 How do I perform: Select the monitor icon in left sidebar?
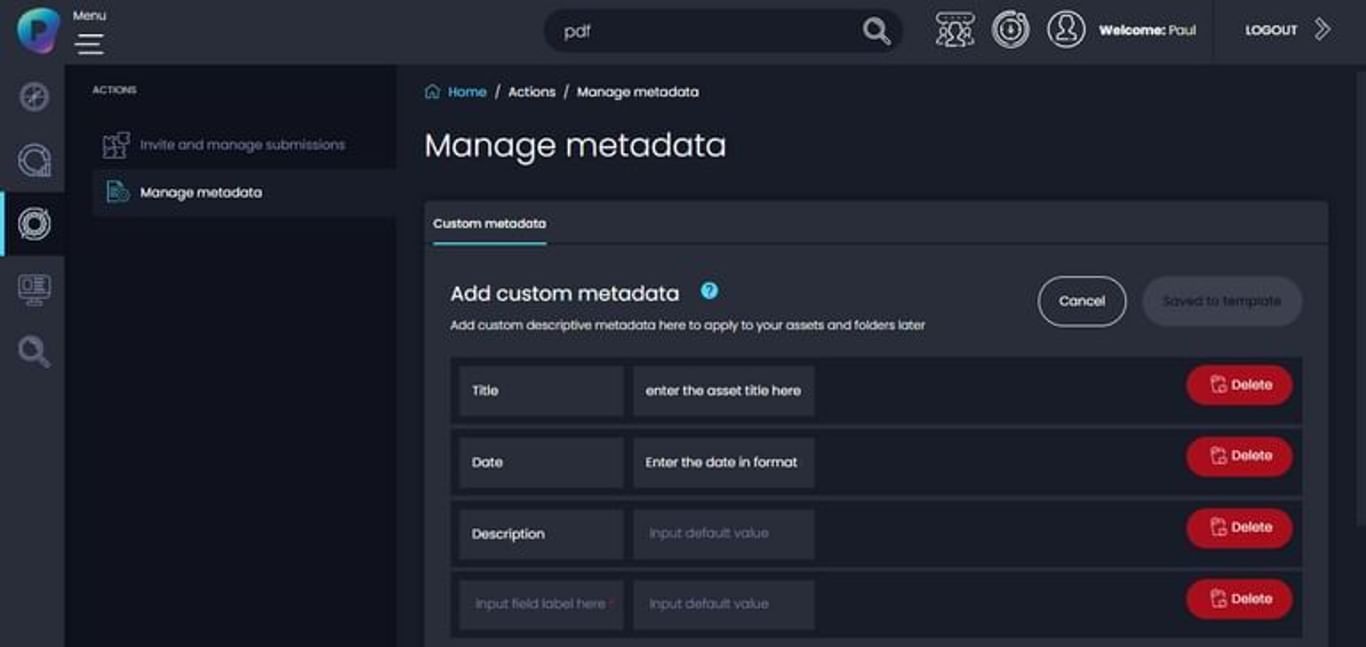click(x=34, y=289)
